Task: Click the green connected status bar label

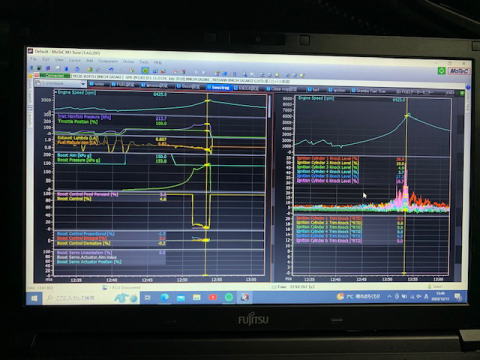Action: pyautogui.click(x=55, y=76)
